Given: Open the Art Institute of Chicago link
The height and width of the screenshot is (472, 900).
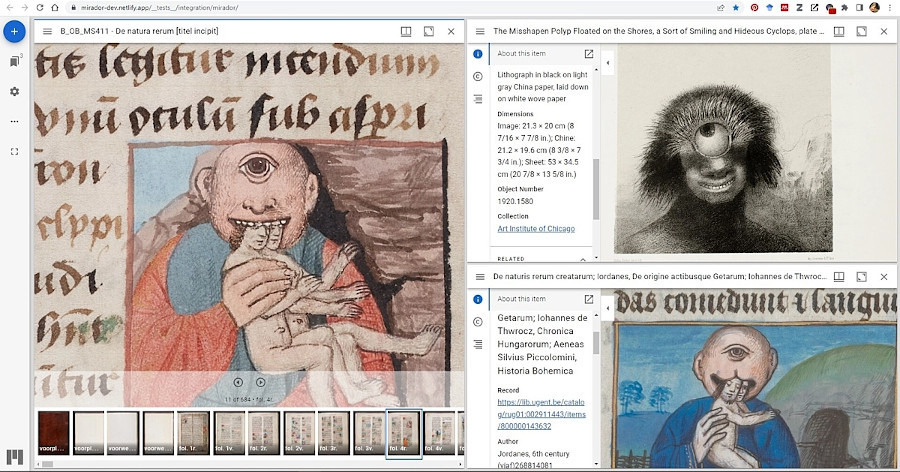Looking at the screenshot, I should click(x=536, y=229).
